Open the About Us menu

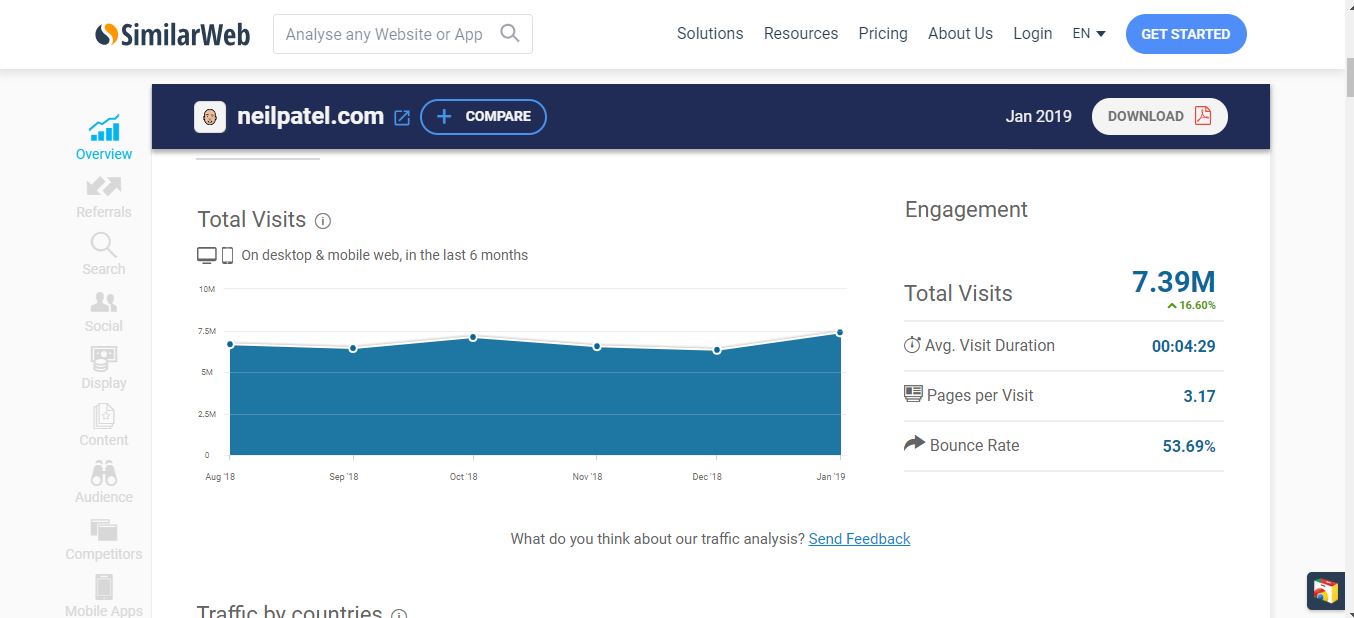(x=960, y=33)
